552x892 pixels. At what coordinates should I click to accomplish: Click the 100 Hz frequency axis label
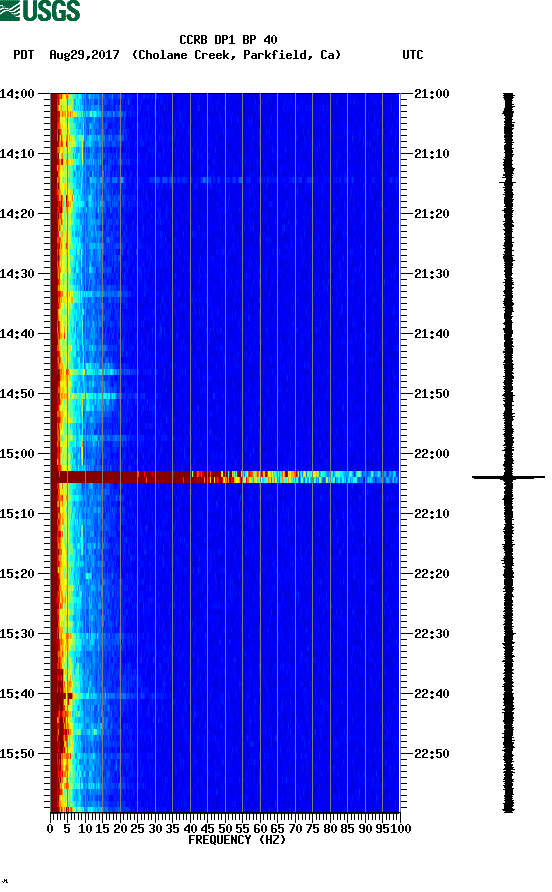pyautogui.click(x=401, y=829)
